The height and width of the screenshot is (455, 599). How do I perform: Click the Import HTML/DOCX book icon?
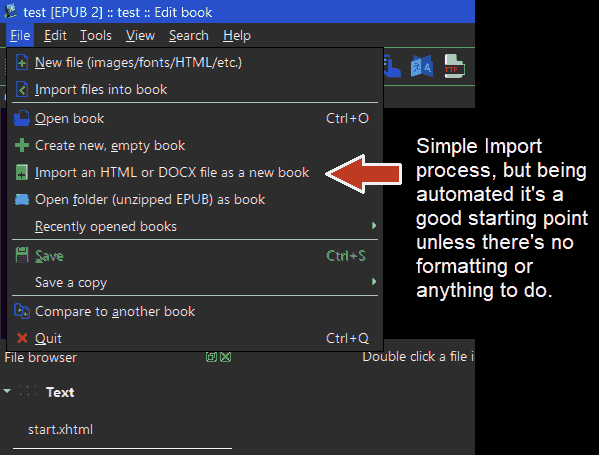[22, 173]
